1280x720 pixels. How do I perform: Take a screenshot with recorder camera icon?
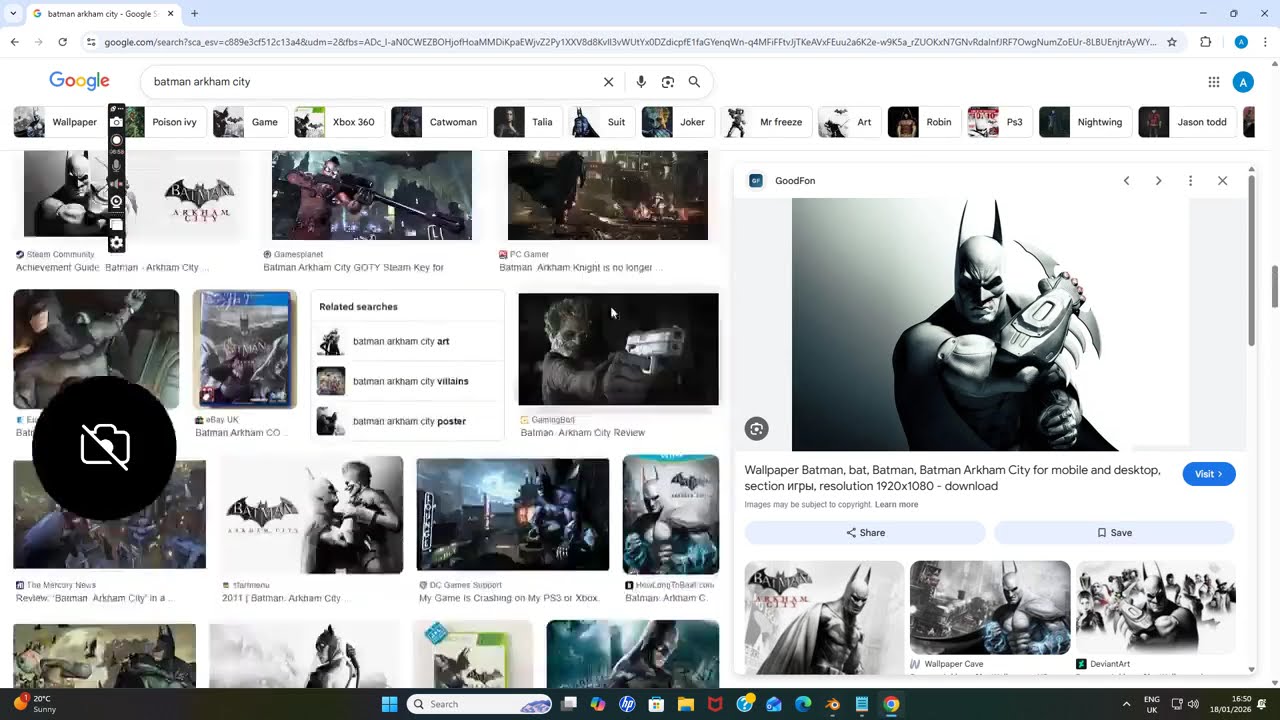coord(116,122)
